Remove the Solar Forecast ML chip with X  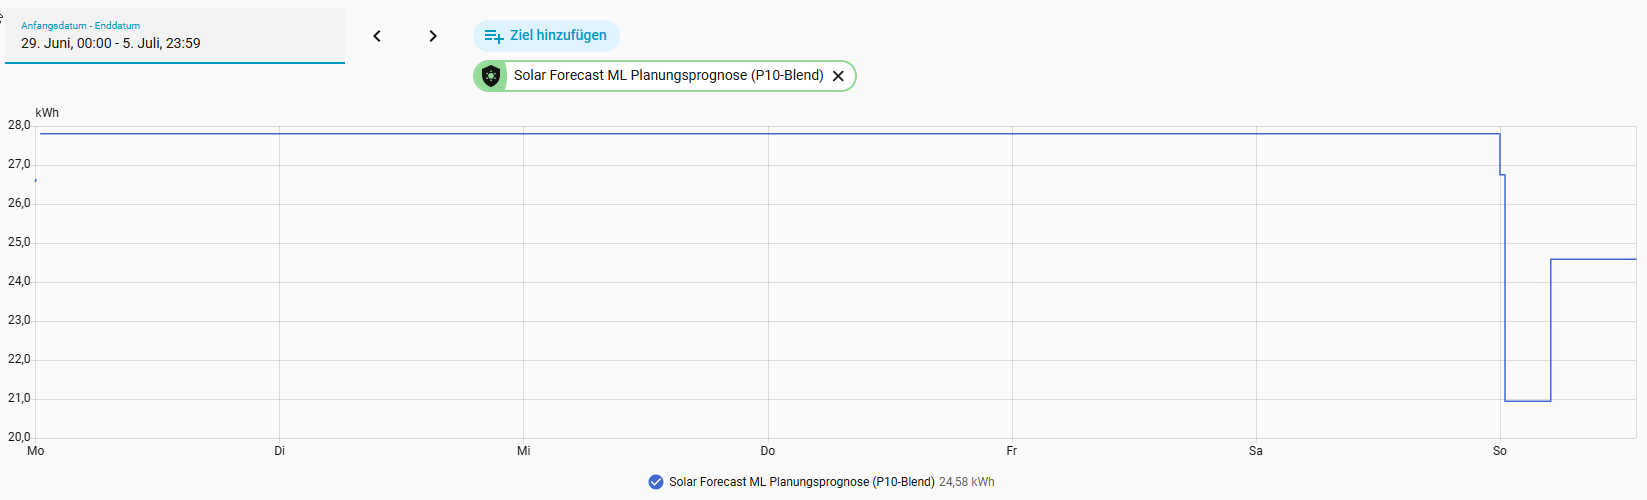point(838,76)
